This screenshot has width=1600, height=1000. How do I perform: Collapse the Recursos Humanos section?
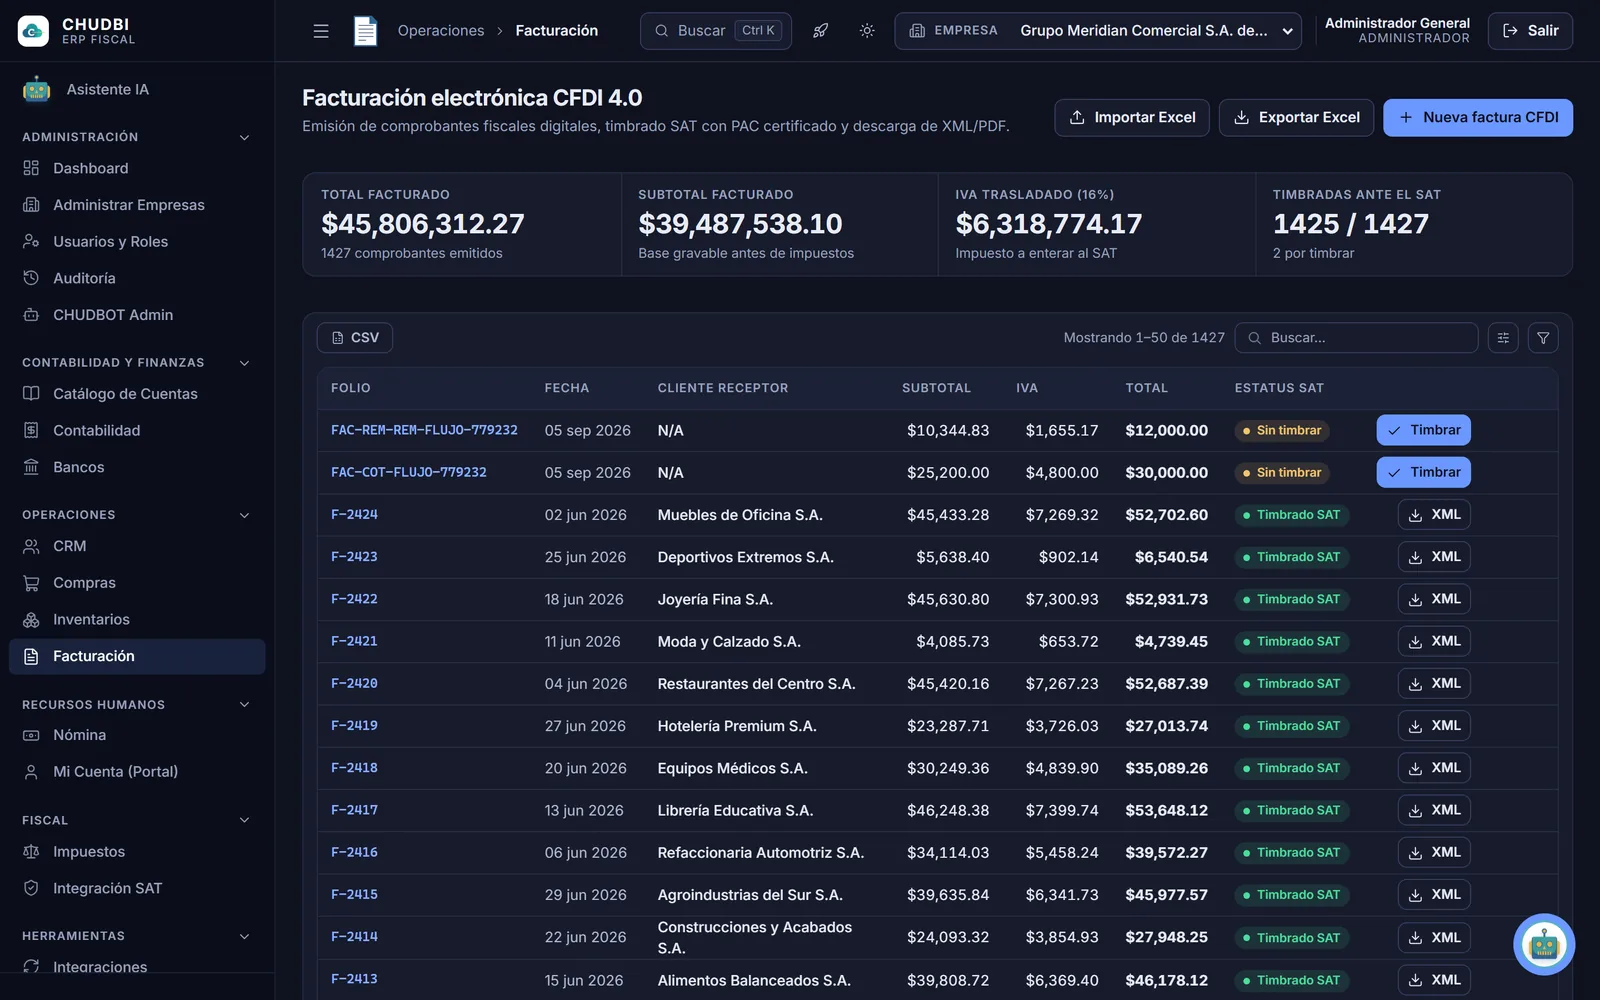click(244, 705)
